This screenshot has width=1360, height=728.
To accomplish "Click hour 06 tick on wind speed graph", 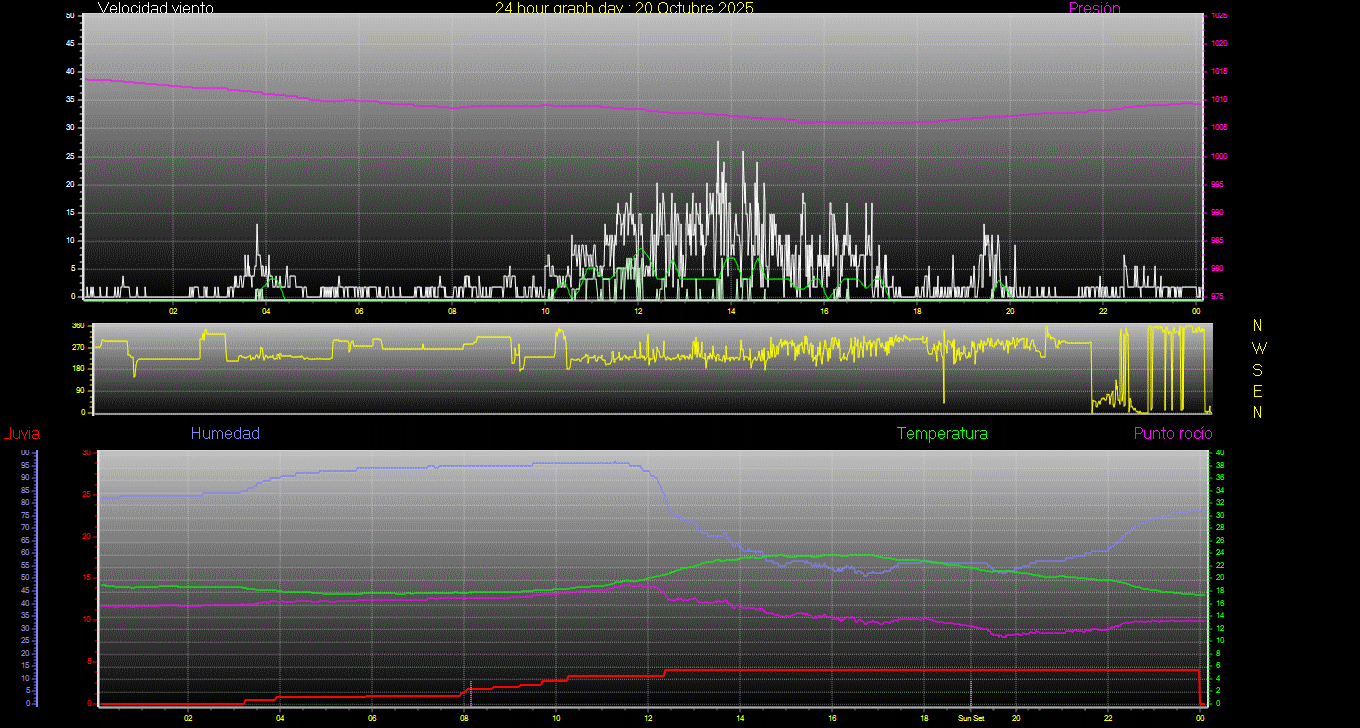I will [x=359, y=310].
